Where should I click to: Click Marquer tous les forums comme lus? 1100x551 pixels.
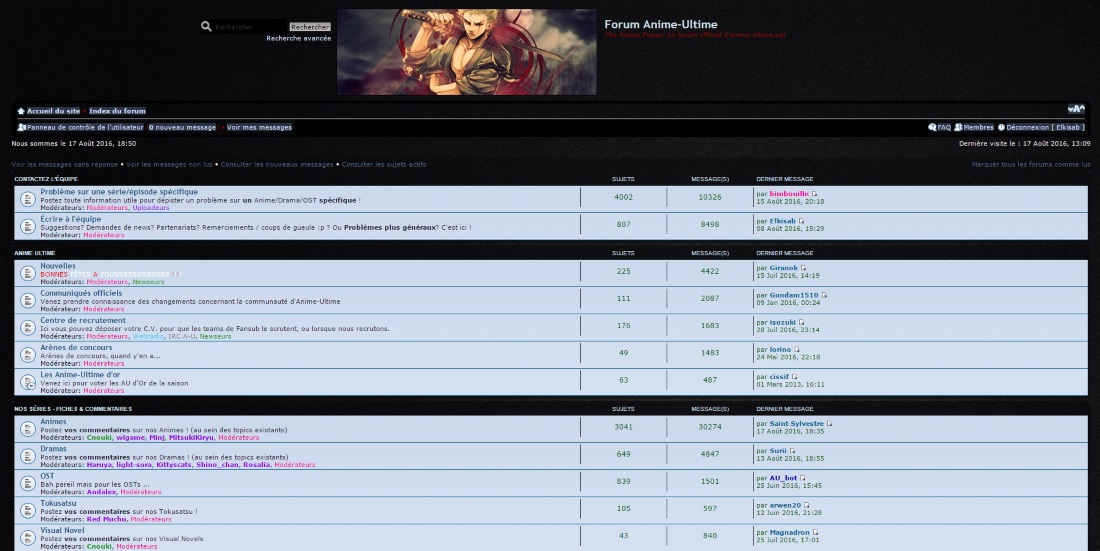point(1031,164)
